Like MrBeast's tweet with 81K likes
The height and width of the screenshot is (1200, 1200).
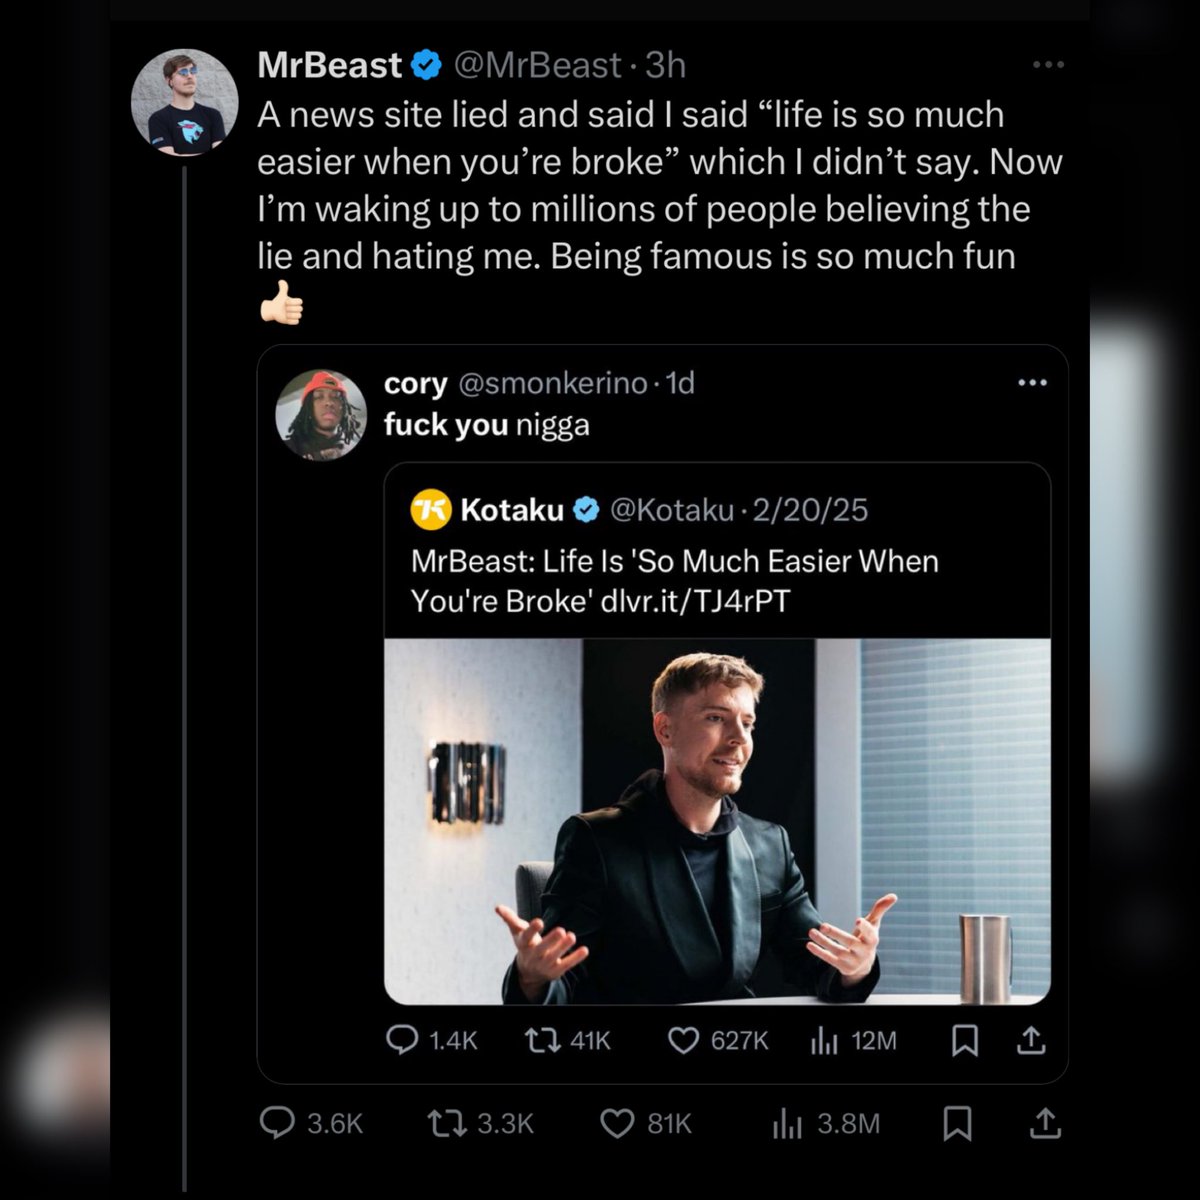click(x=617, y=1123)
